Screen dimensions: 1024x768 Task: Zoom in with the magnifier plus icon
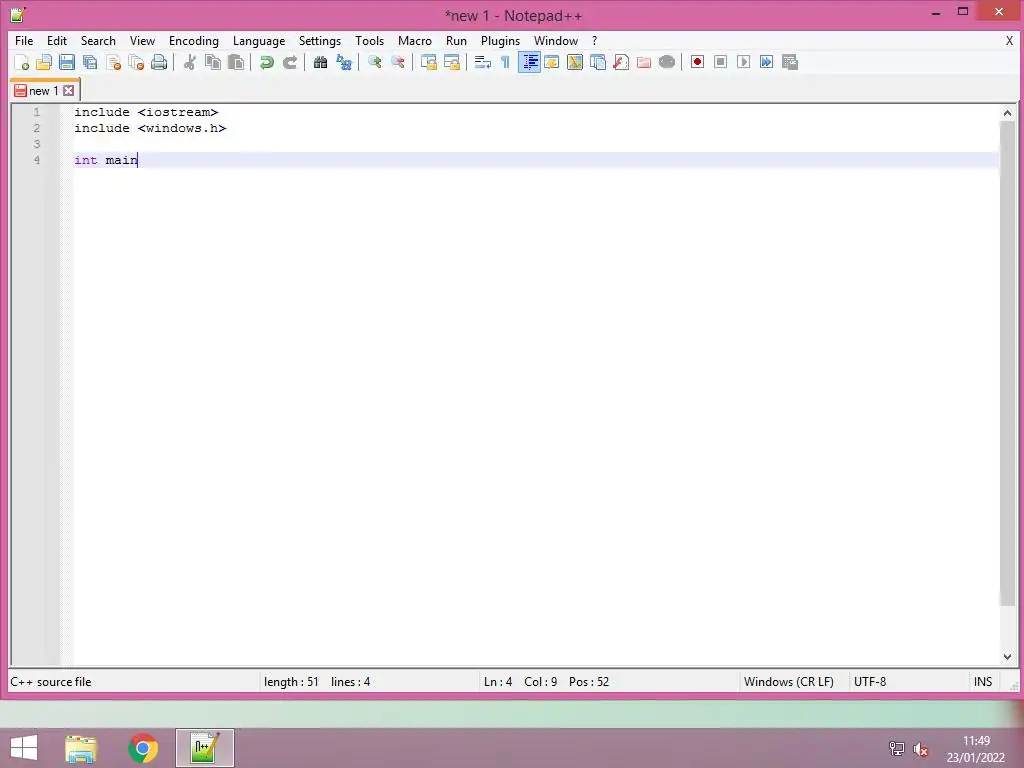point(374,62)
